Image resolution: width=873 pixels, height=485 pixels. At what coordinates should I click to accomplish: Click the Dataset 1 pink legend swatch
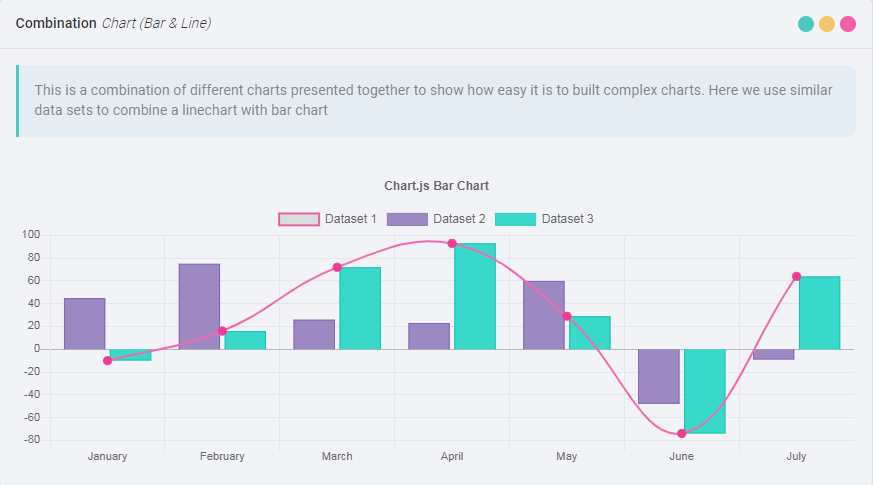pyautogui.click(x=299, y=219)
